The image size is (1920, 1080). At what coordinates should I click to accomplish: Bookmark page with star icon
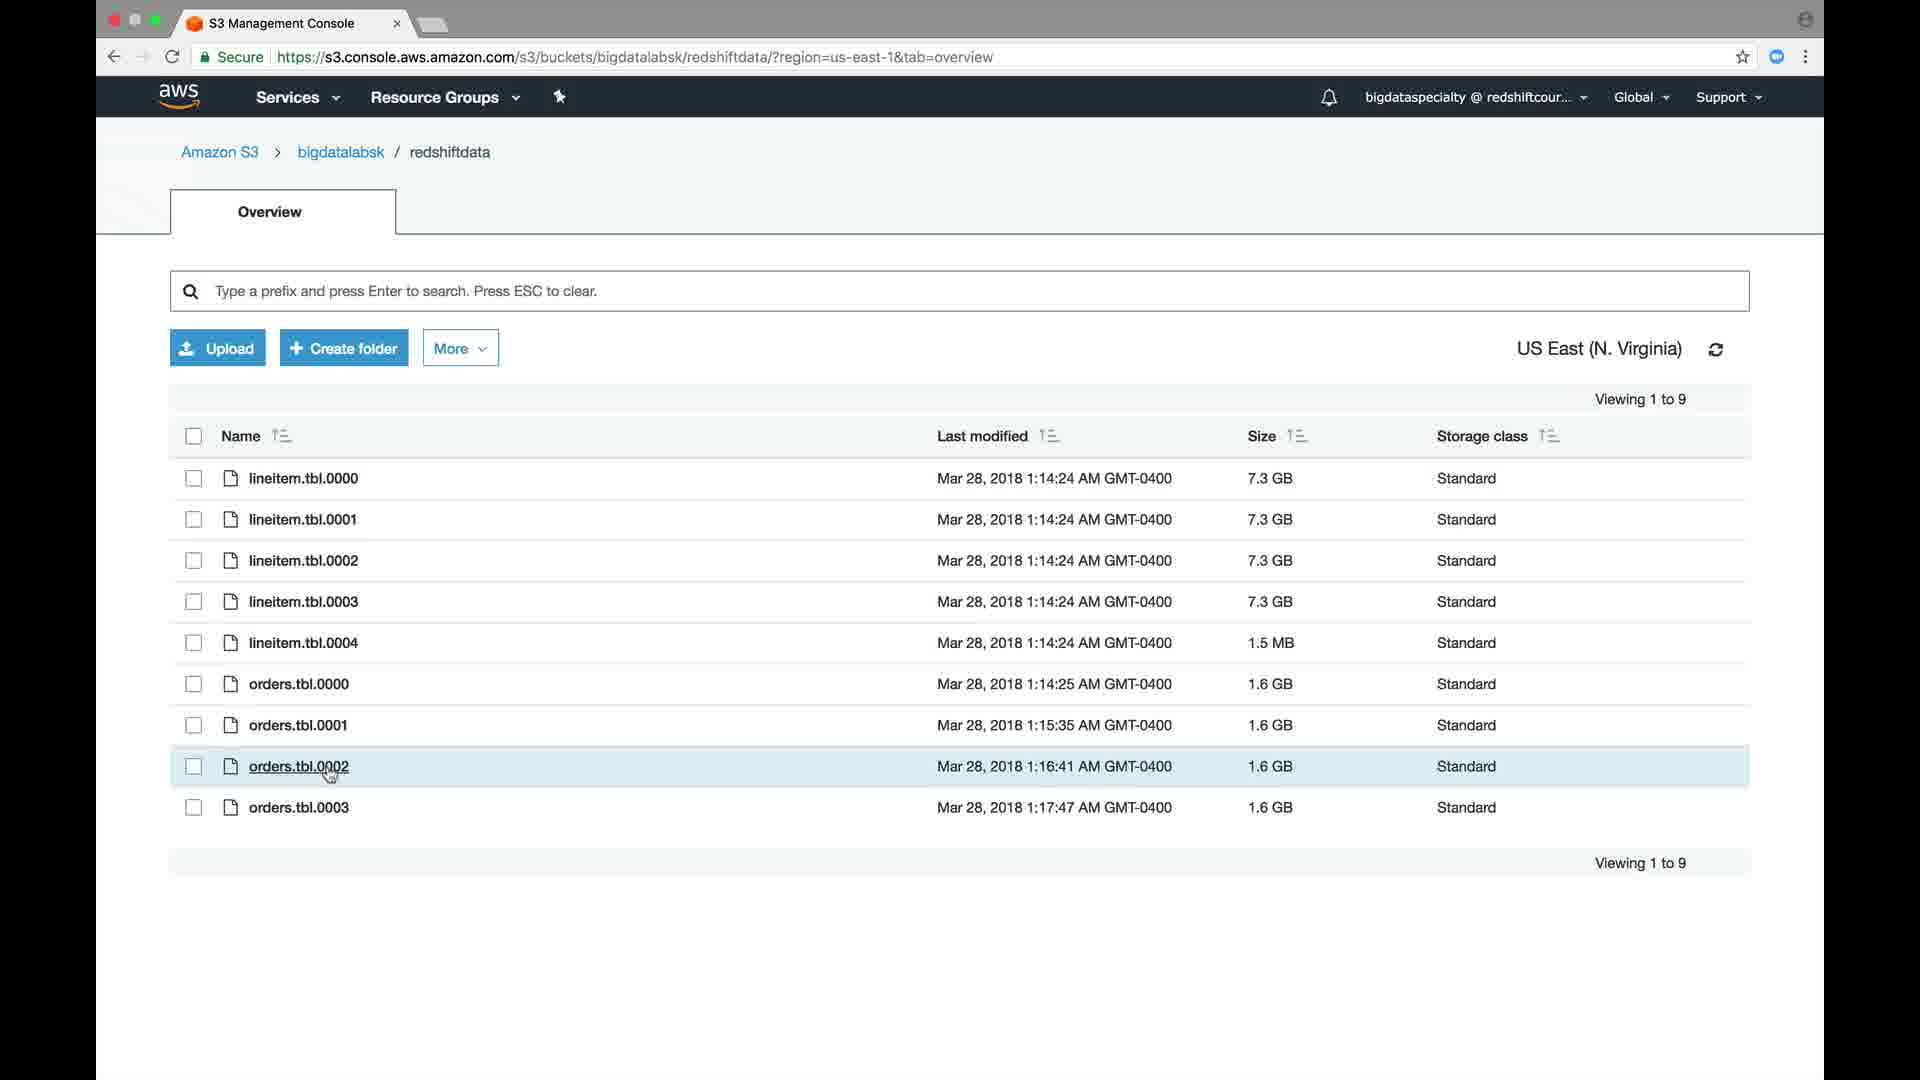1742,57
